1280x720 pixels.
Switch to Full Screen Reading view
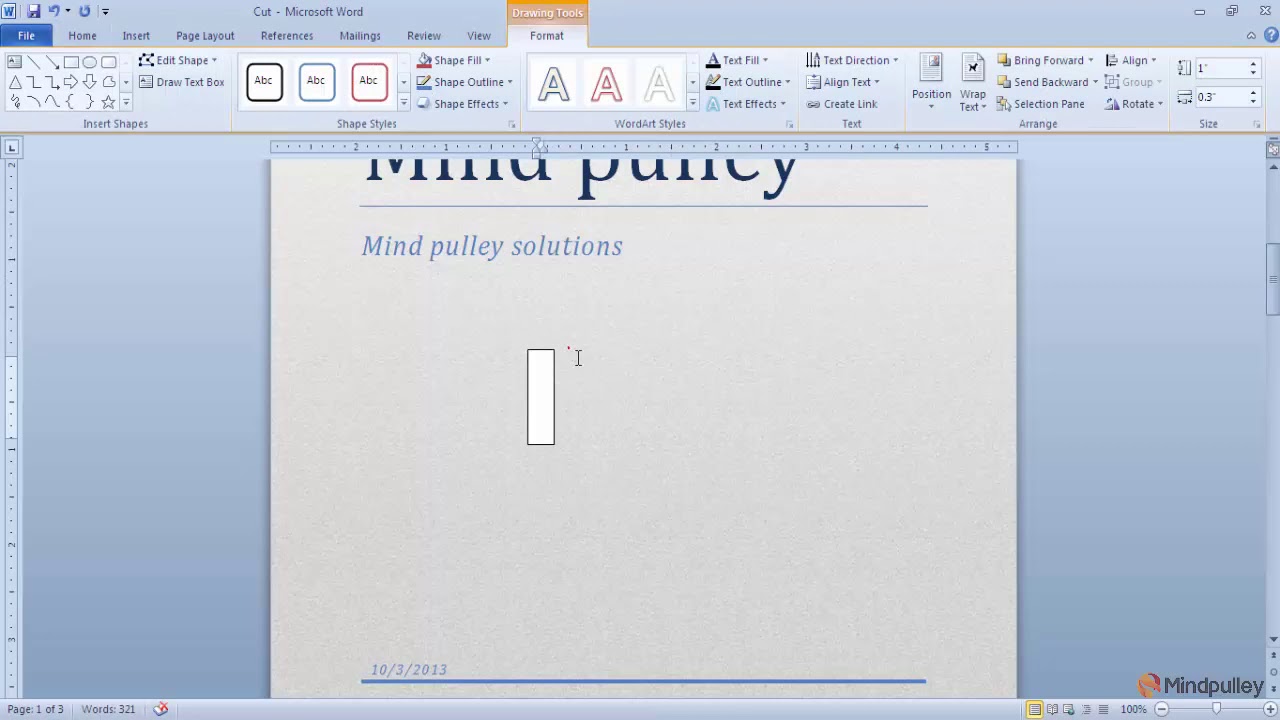(1052, 709)
